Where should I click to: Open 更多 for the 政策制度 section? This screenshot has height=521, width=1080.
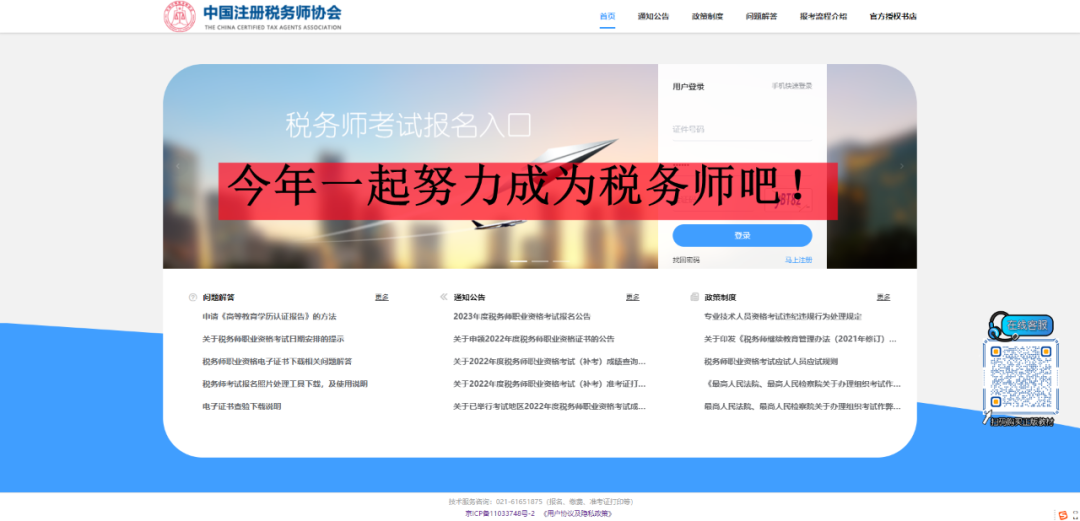coord(883,297)
